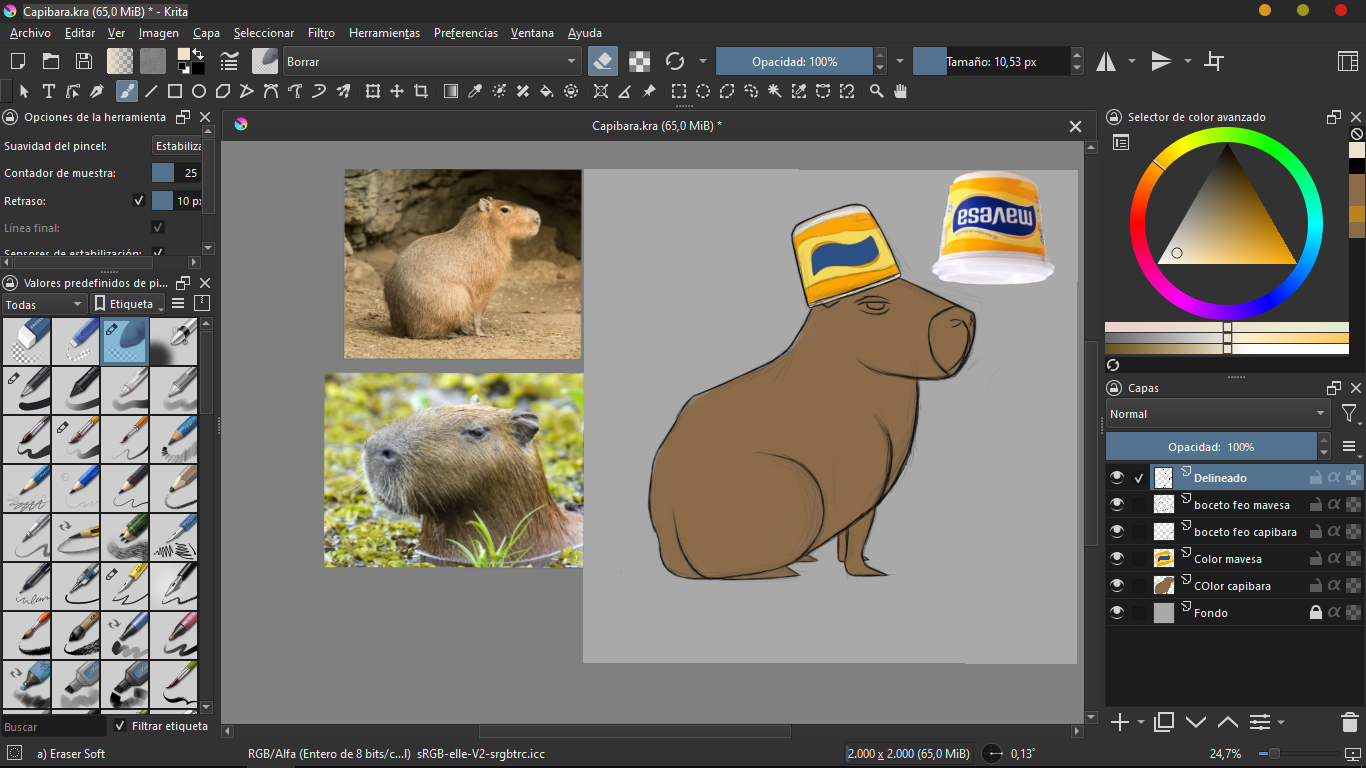The width and height of the screenshot is (1366, 768).
Task: Create a new document via toolbar icon
Action: coord(17,61)
